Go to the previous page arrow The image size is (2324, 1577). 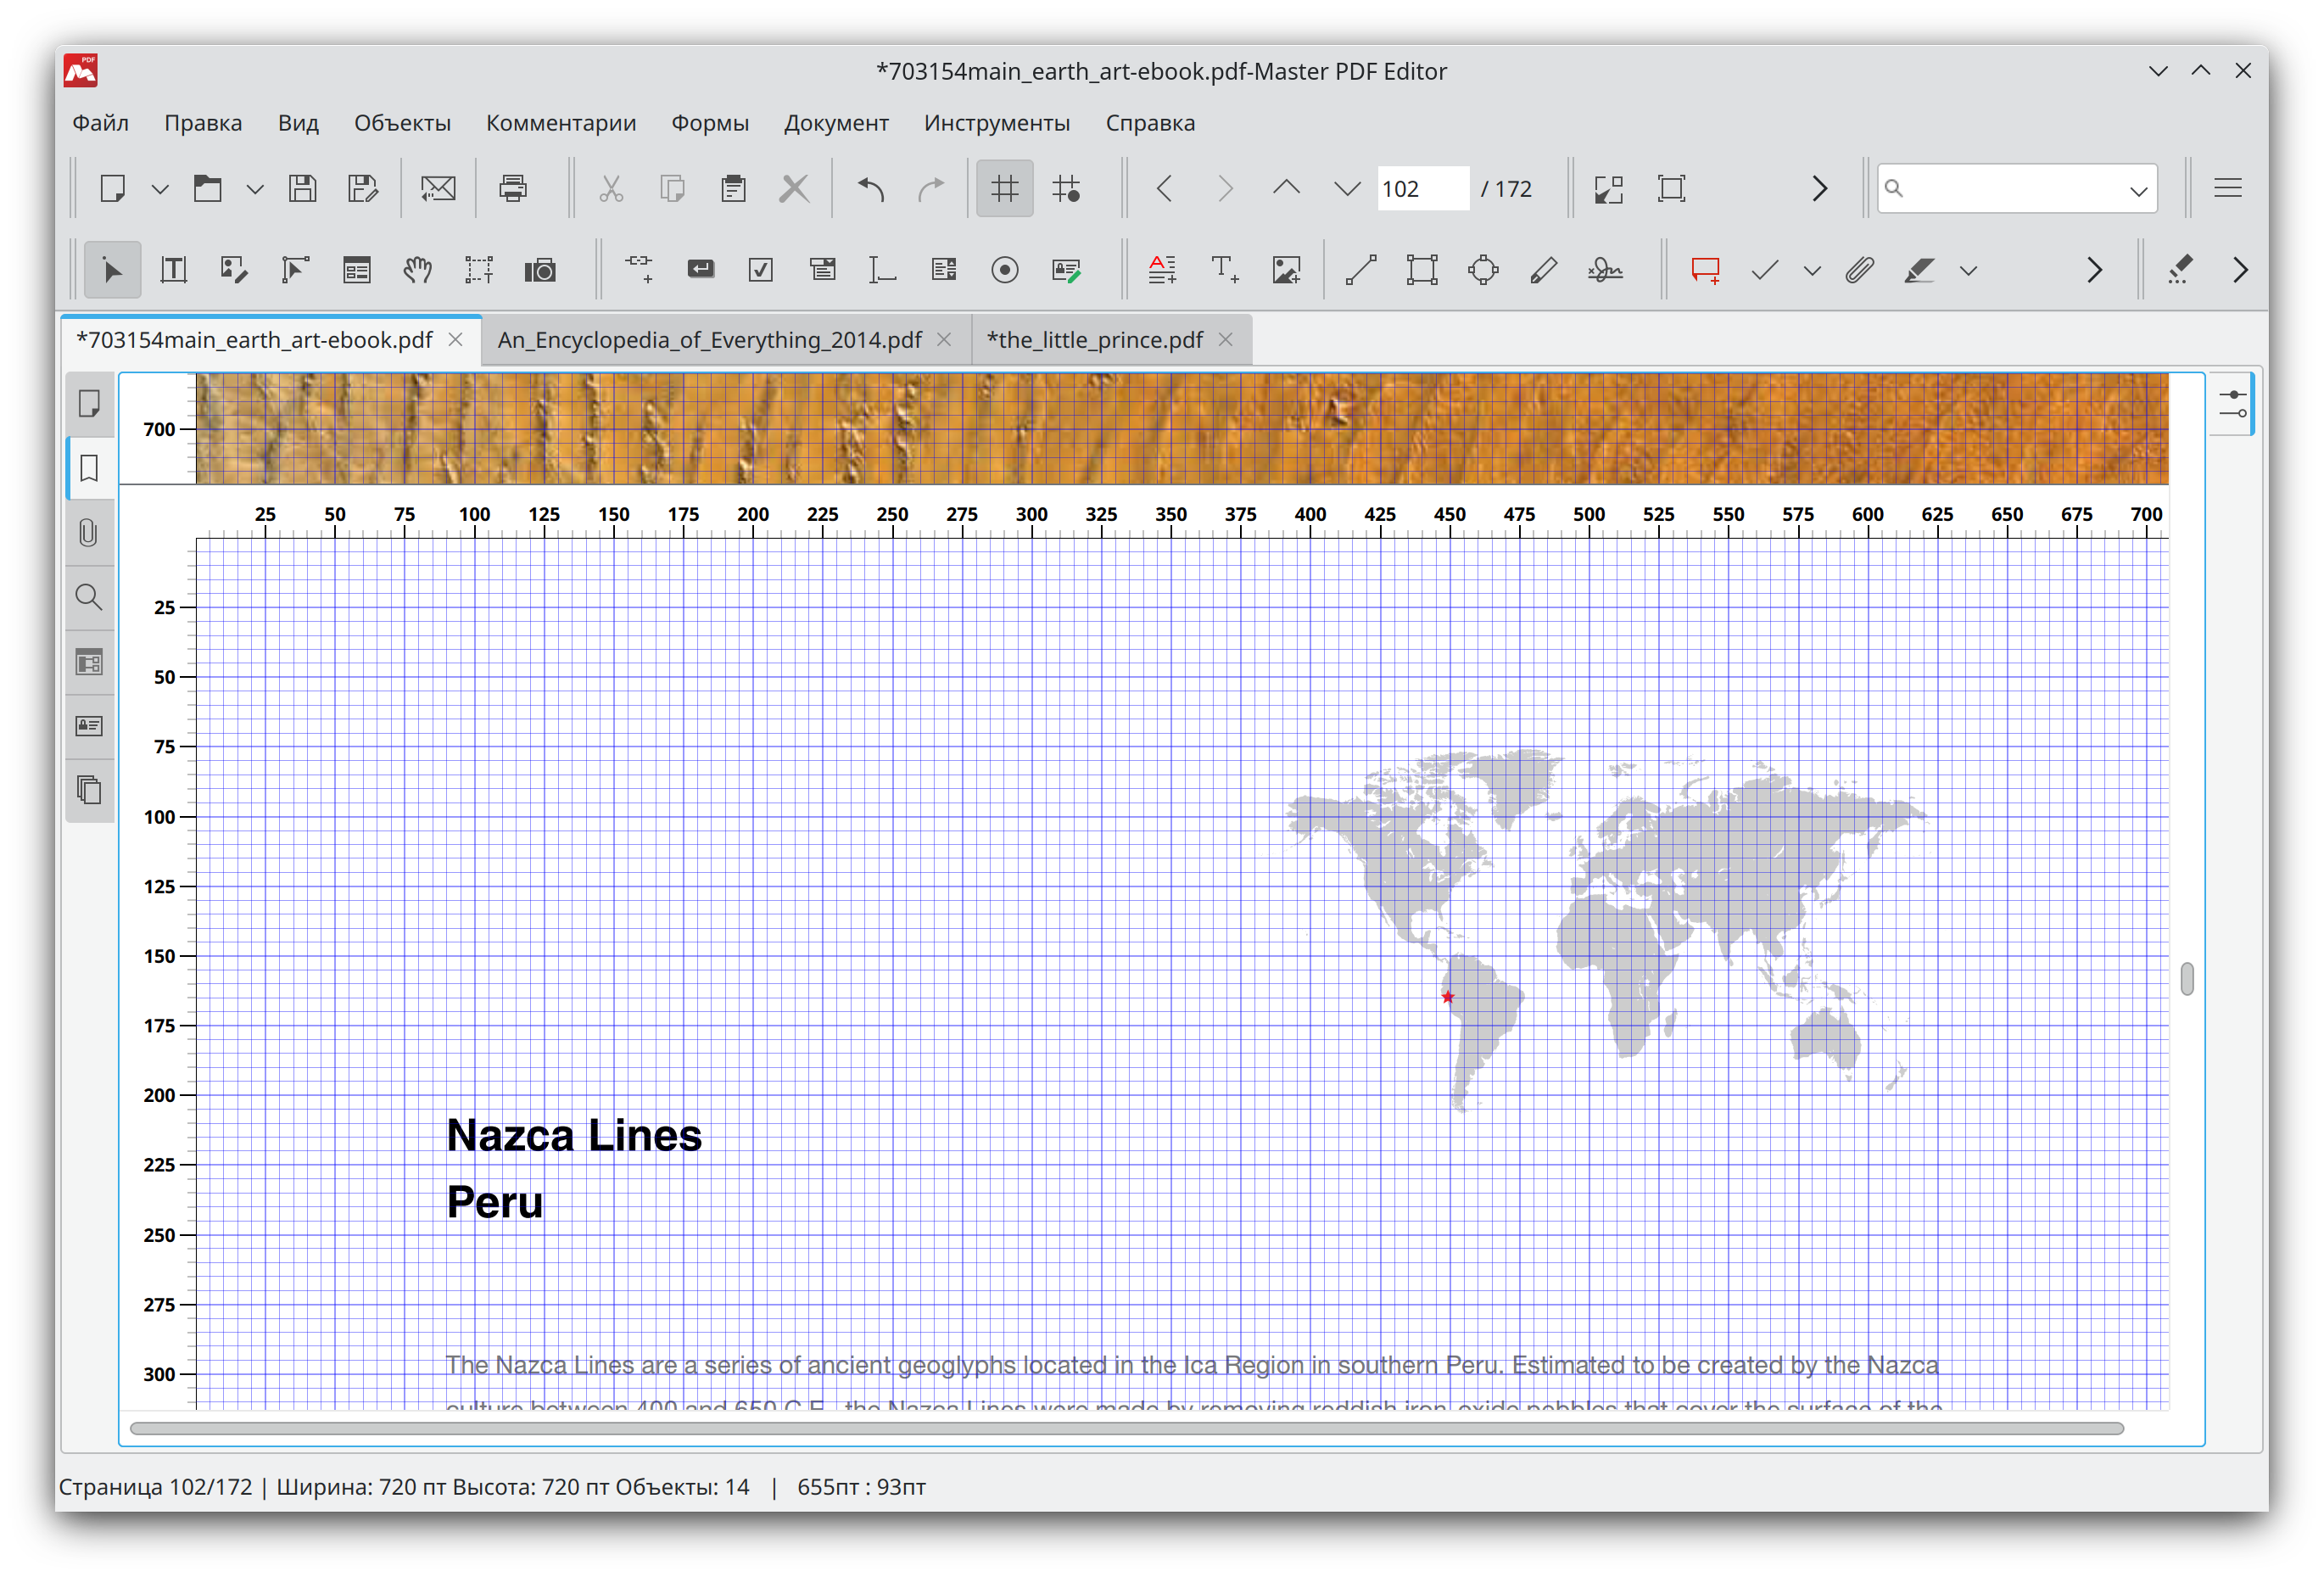(x=1164, y=188)
